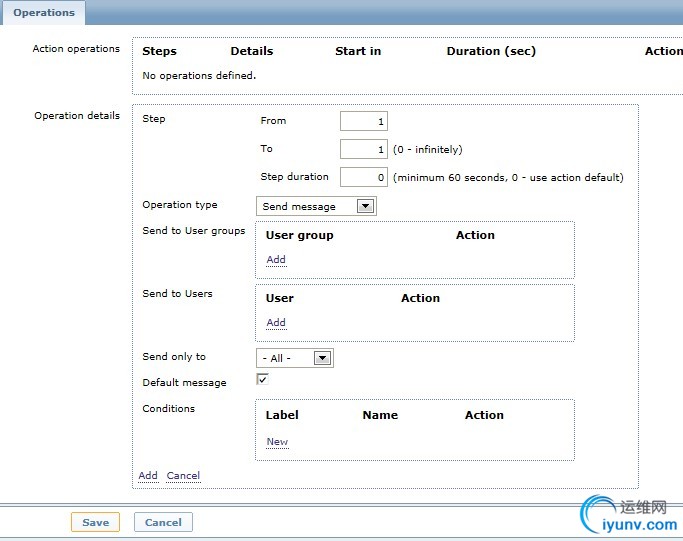Screen dimensions: 683x541
Task: Select the Send message combo box
Action: click(x=316, y=206)
